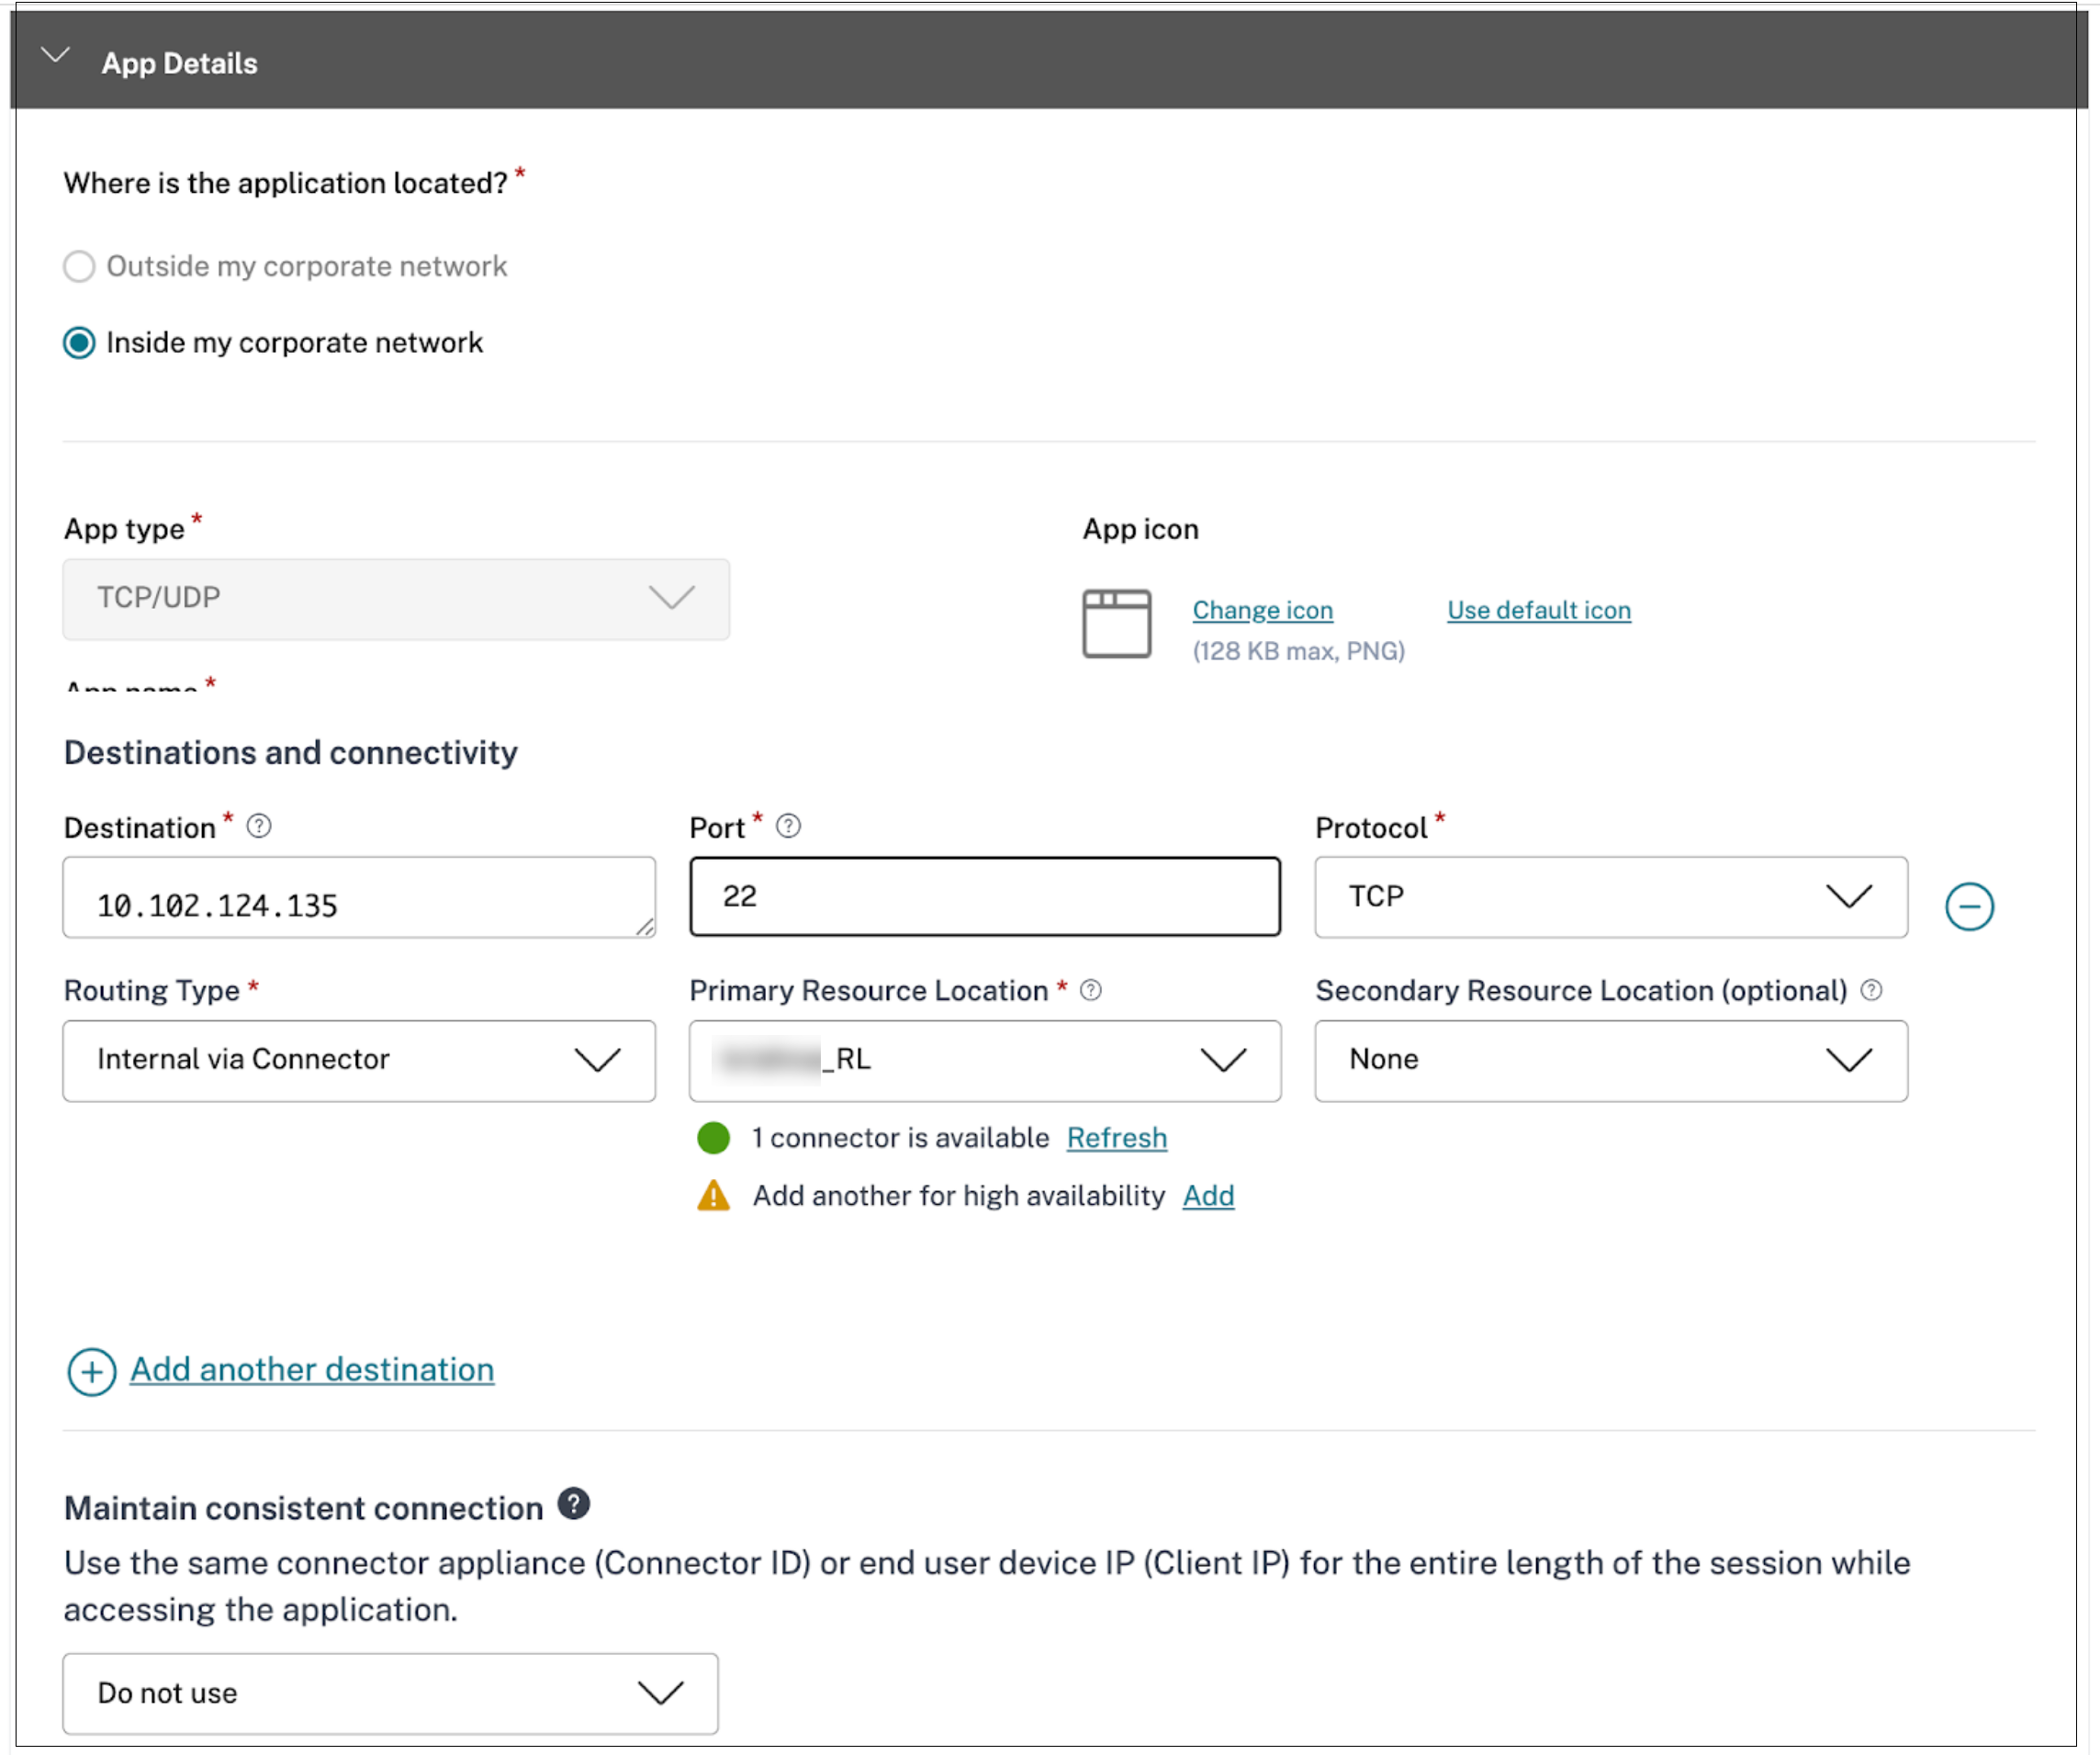This screenshot has height=1755, width=2100.
Task: Select Inside my corporate network option
Action: tap(79, 343)
